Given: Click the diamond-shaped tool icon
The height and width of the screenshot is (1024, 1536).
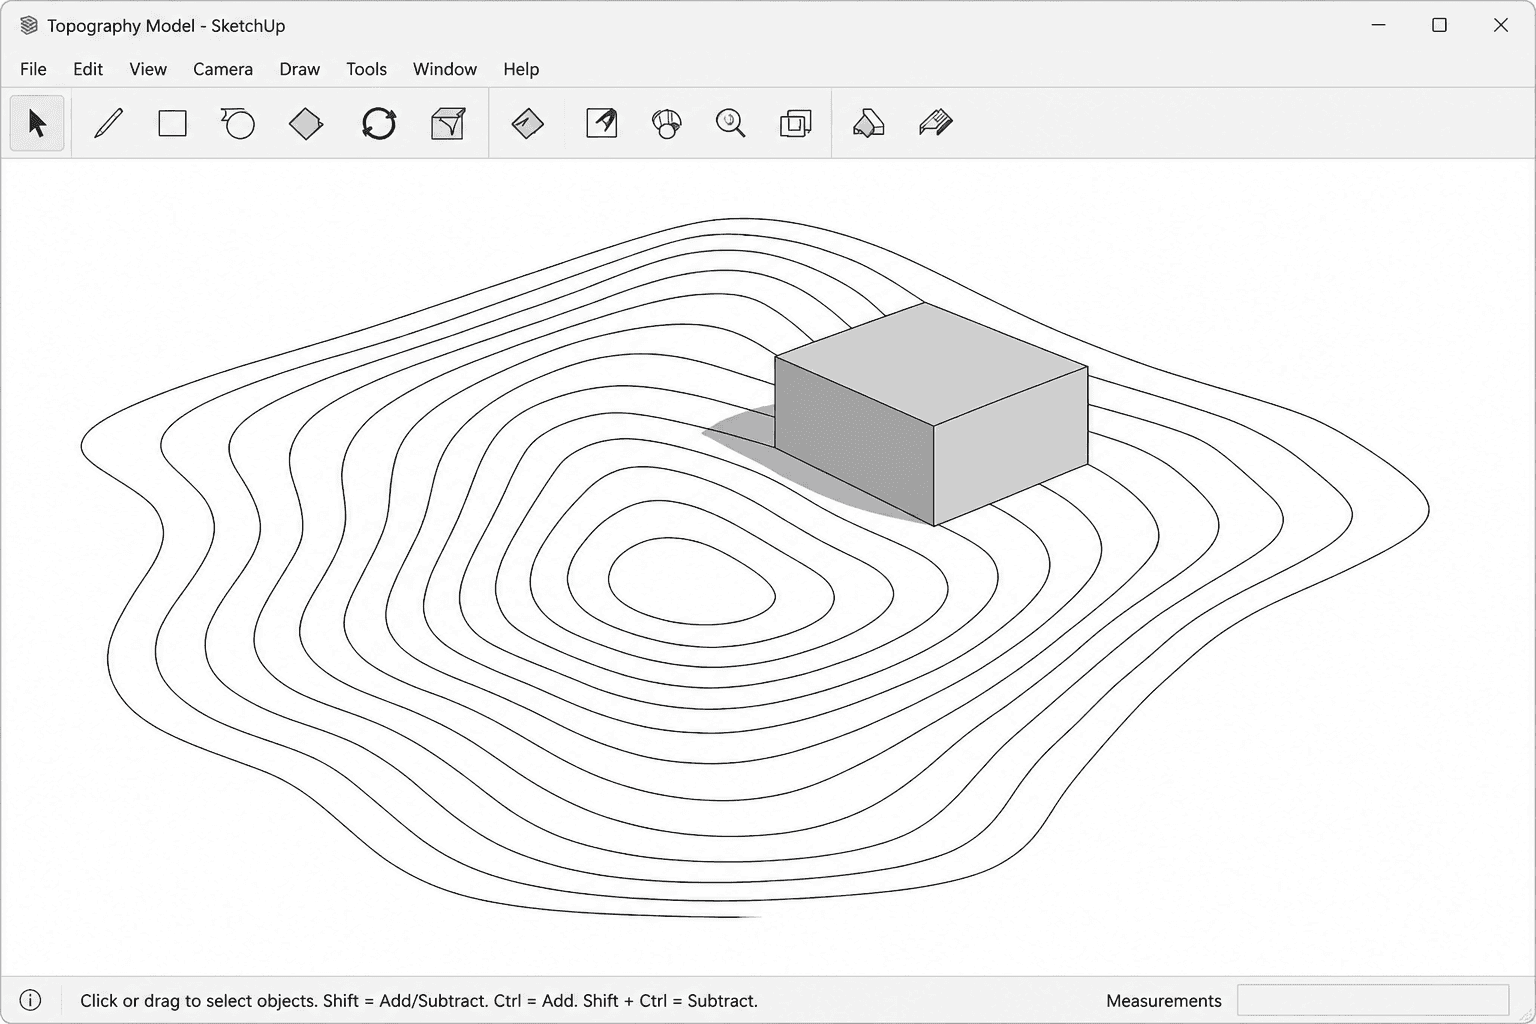Looking at the screenshot, I should (306, 123).
